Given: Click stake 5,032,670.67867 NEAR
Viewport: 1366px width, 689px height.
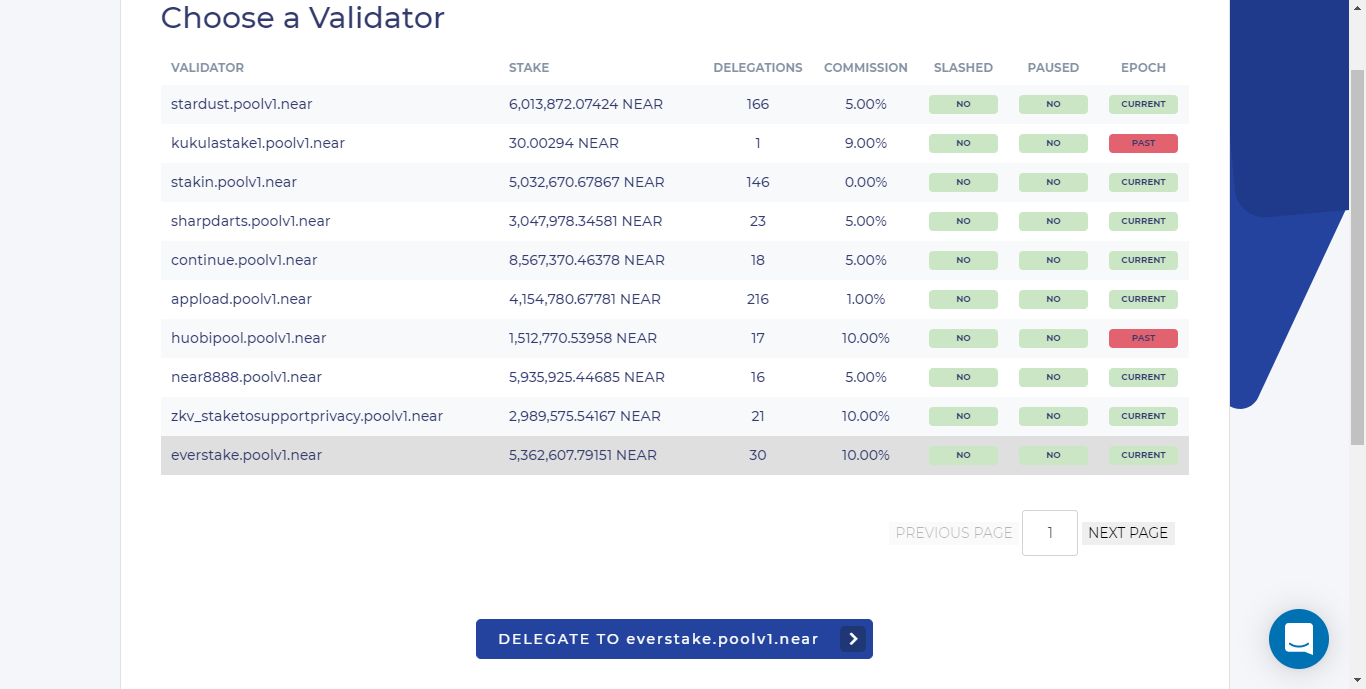Looking at the screenshot, I should (x=587, y=182).
